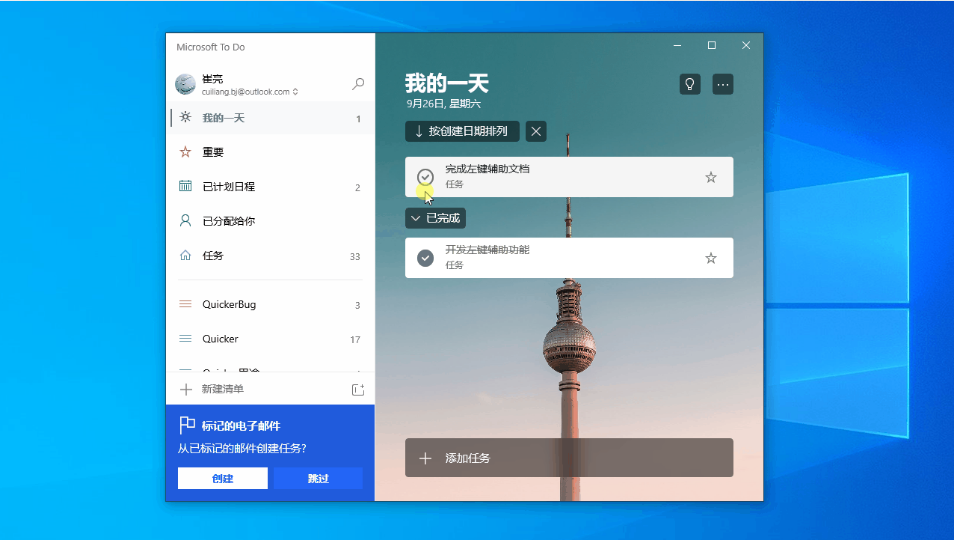Mark 完成左键辅助文档 task as completed
This screenshot has height=540, width=954.
[425, 177]
